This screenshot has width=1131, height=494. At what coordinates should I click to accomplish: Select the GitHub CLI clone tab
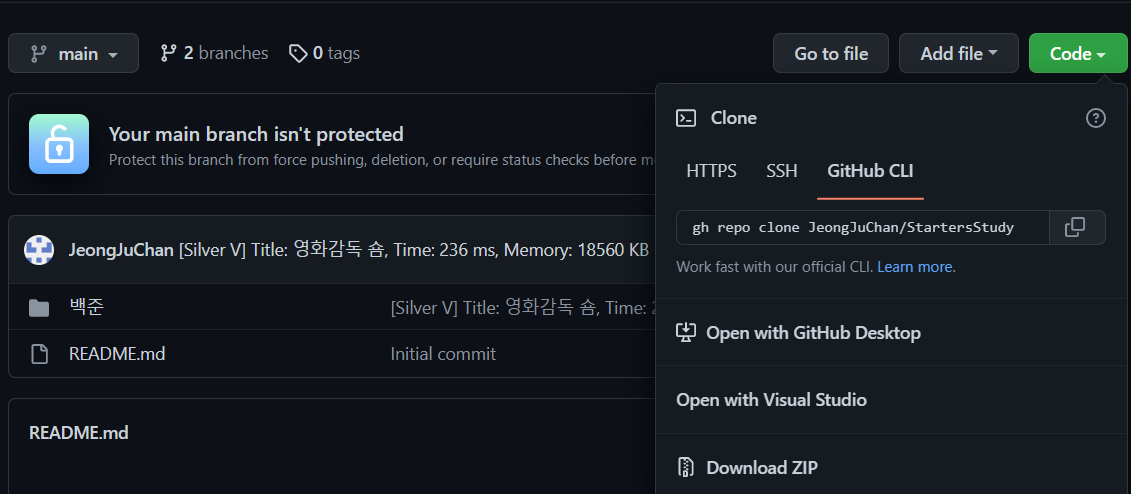(x=871, y=172)
